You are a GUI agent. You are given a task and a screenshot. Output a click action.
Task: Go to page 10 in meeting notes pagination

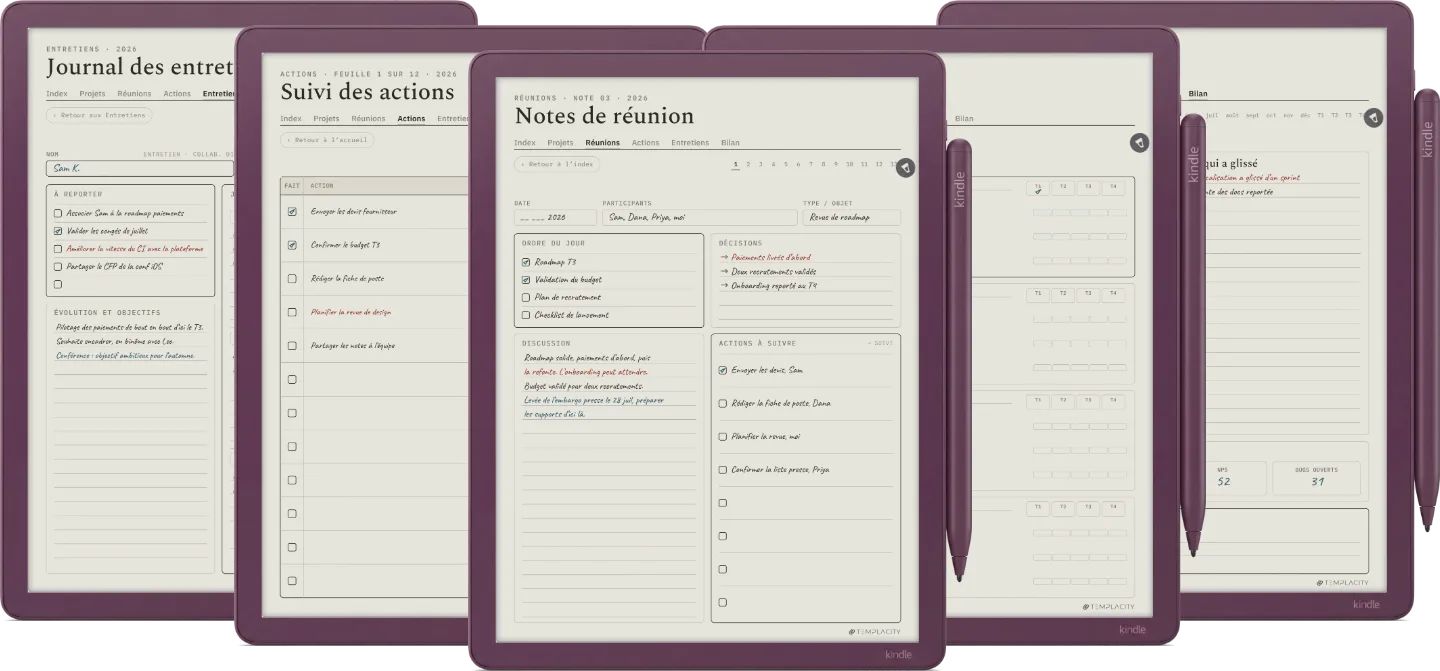[x=850, y=164]
